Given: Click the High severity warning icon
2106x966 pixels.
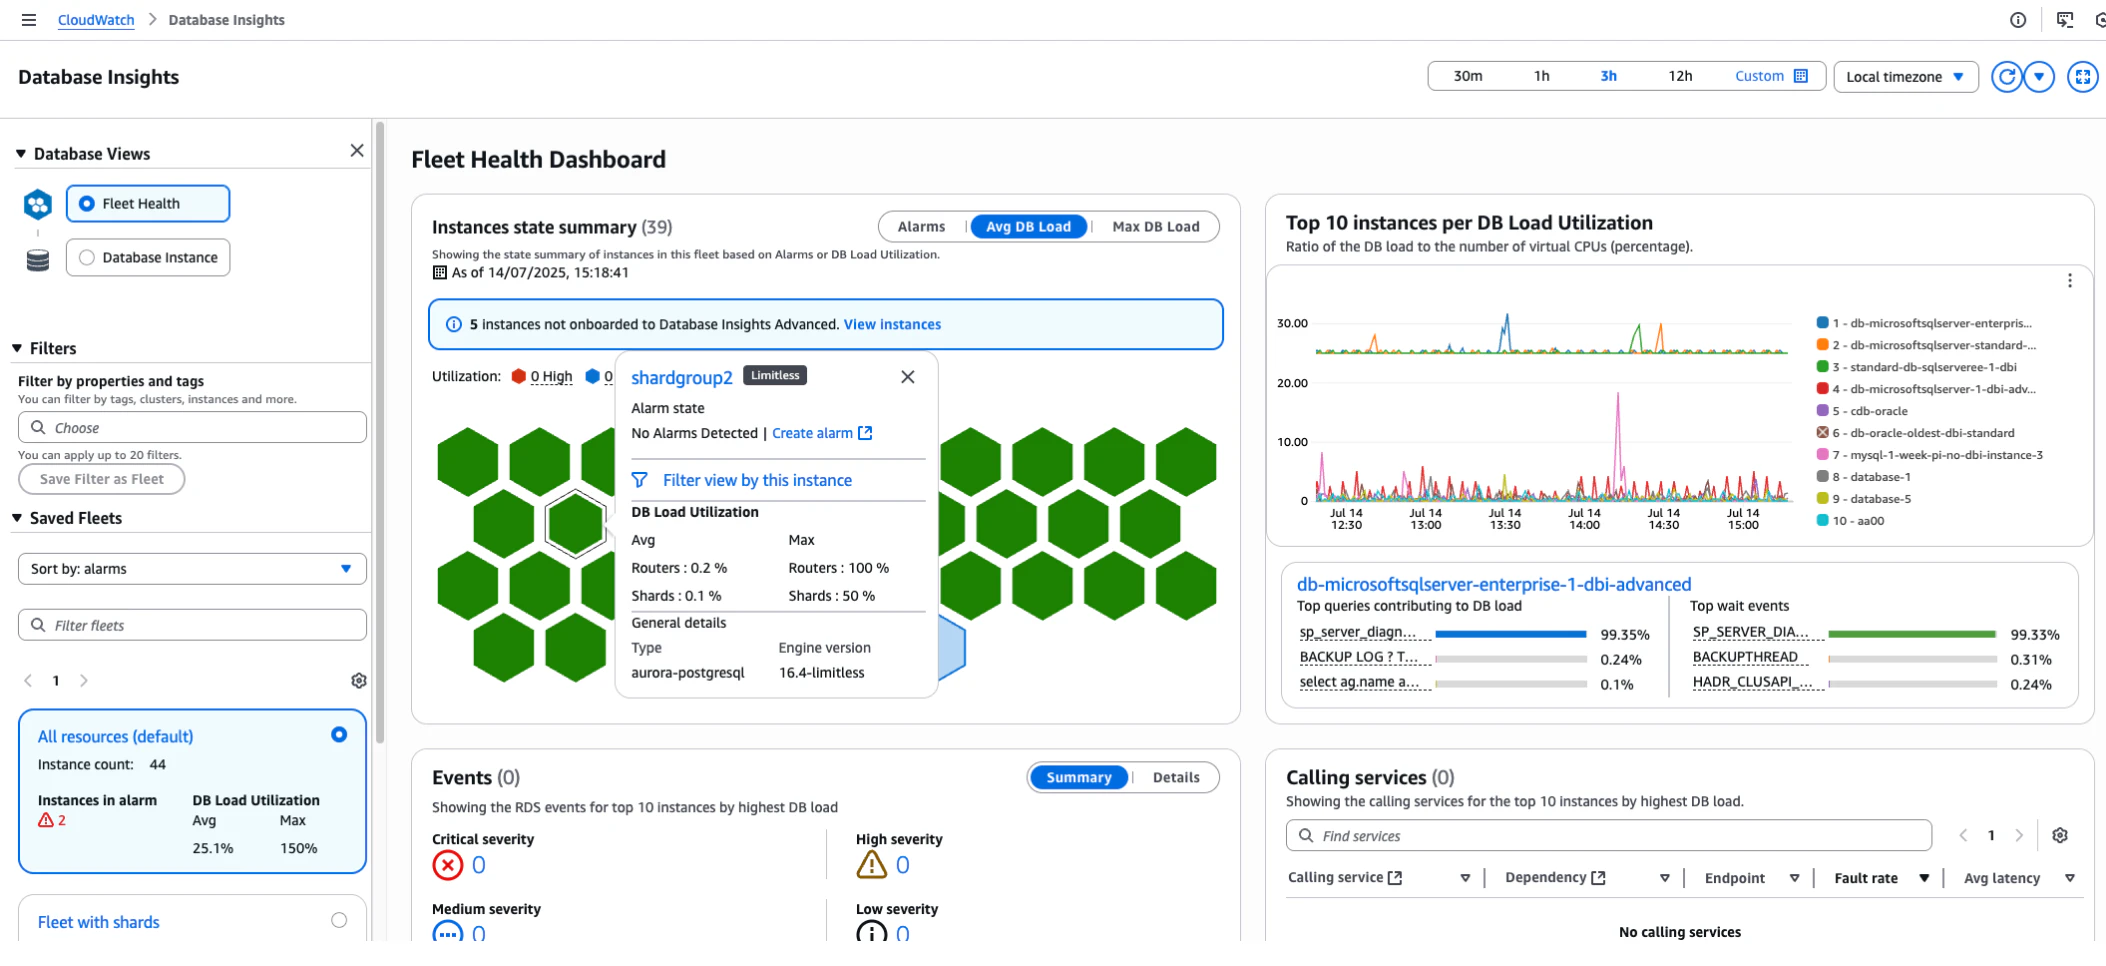Looking at the screenshot, I should pos(871,864).
